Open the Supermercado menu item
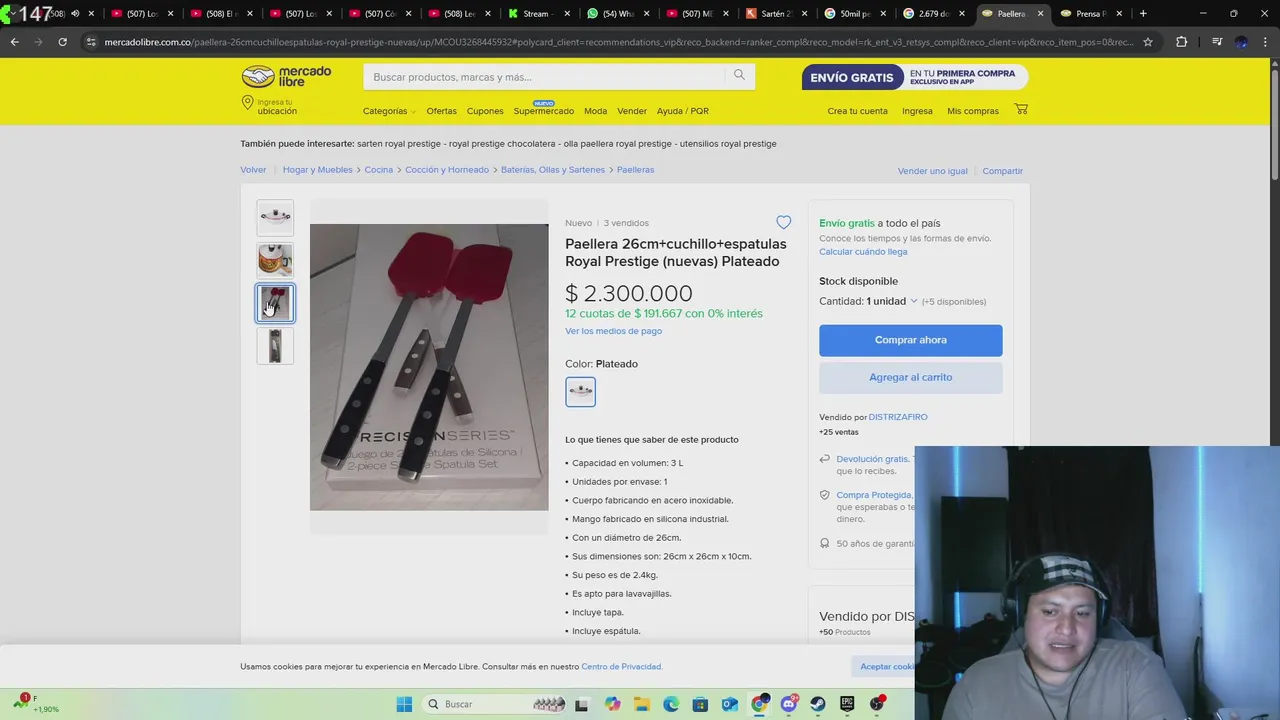1280x720 pixels. pyautogui.click(x=544, y=111)
